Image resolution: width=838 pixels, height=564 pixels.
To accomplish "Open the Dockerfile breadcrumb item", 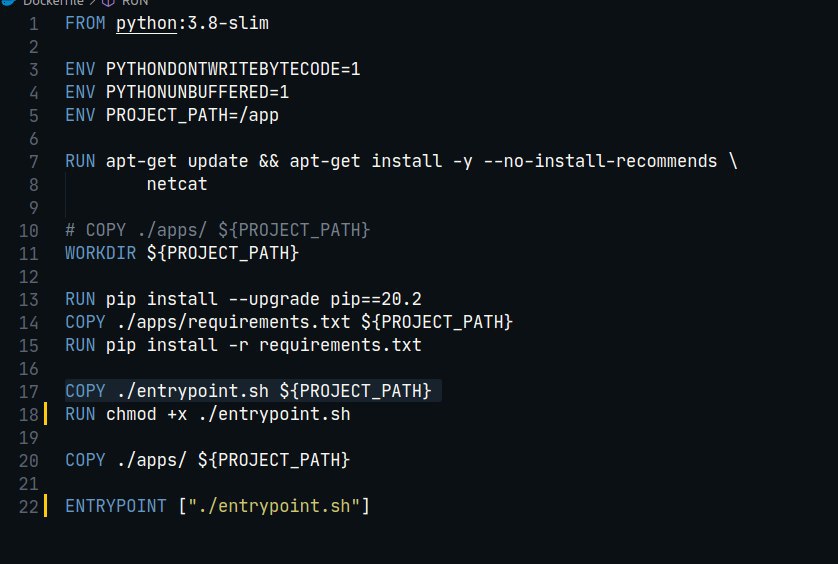I will click(53, 2).
